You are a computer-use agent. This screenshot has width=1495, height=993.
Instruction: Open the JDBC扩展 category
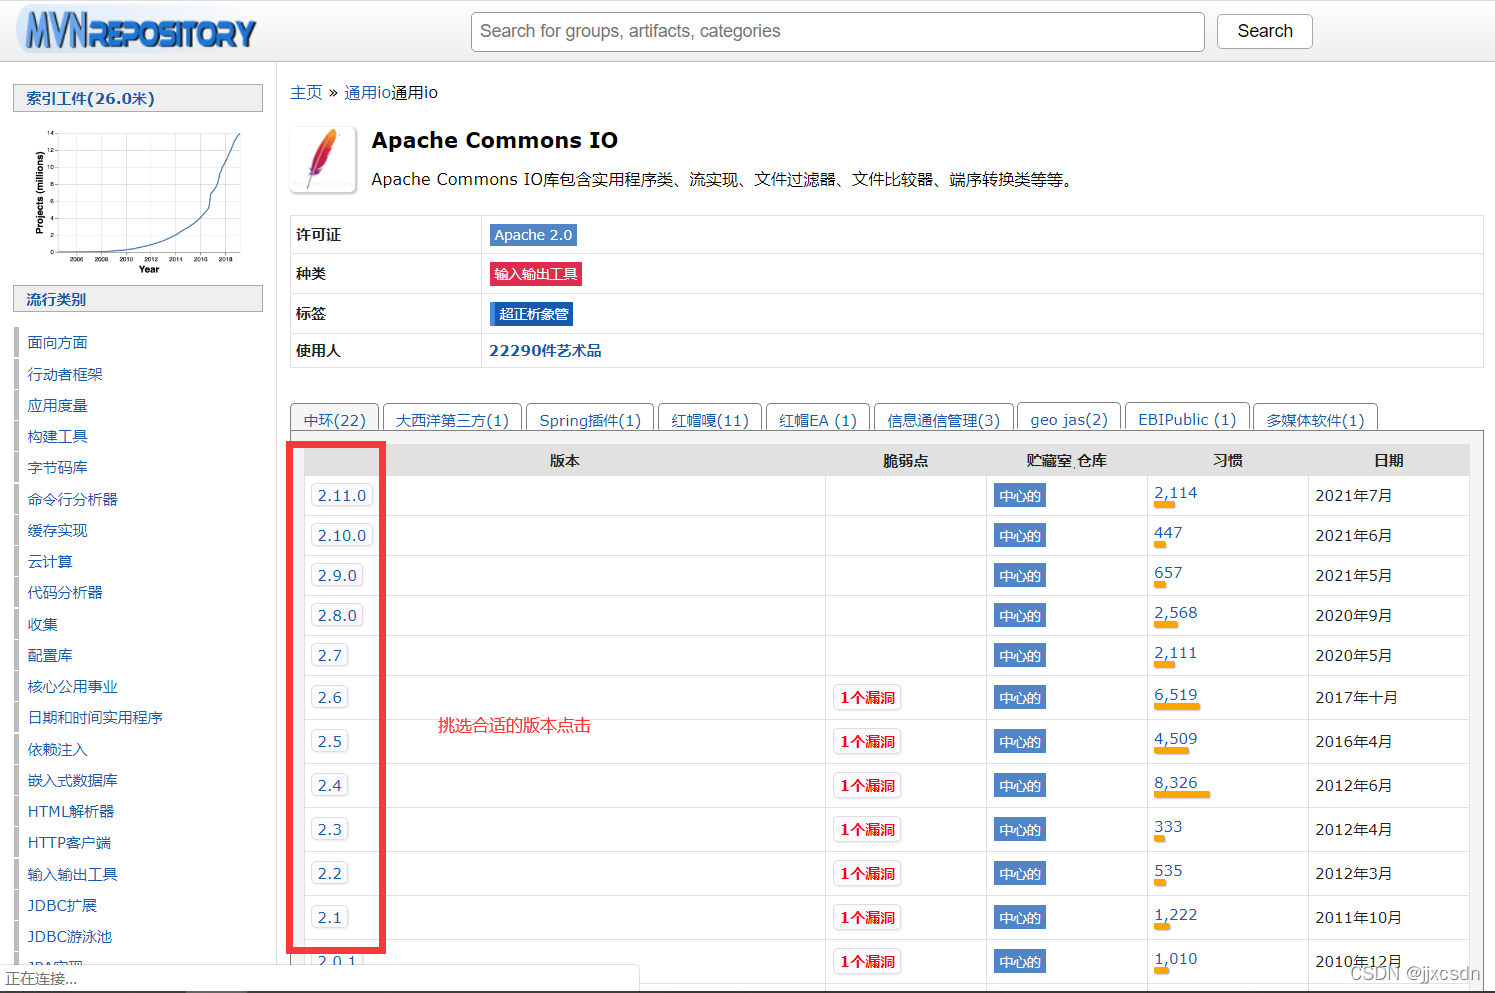coord(62,906)
